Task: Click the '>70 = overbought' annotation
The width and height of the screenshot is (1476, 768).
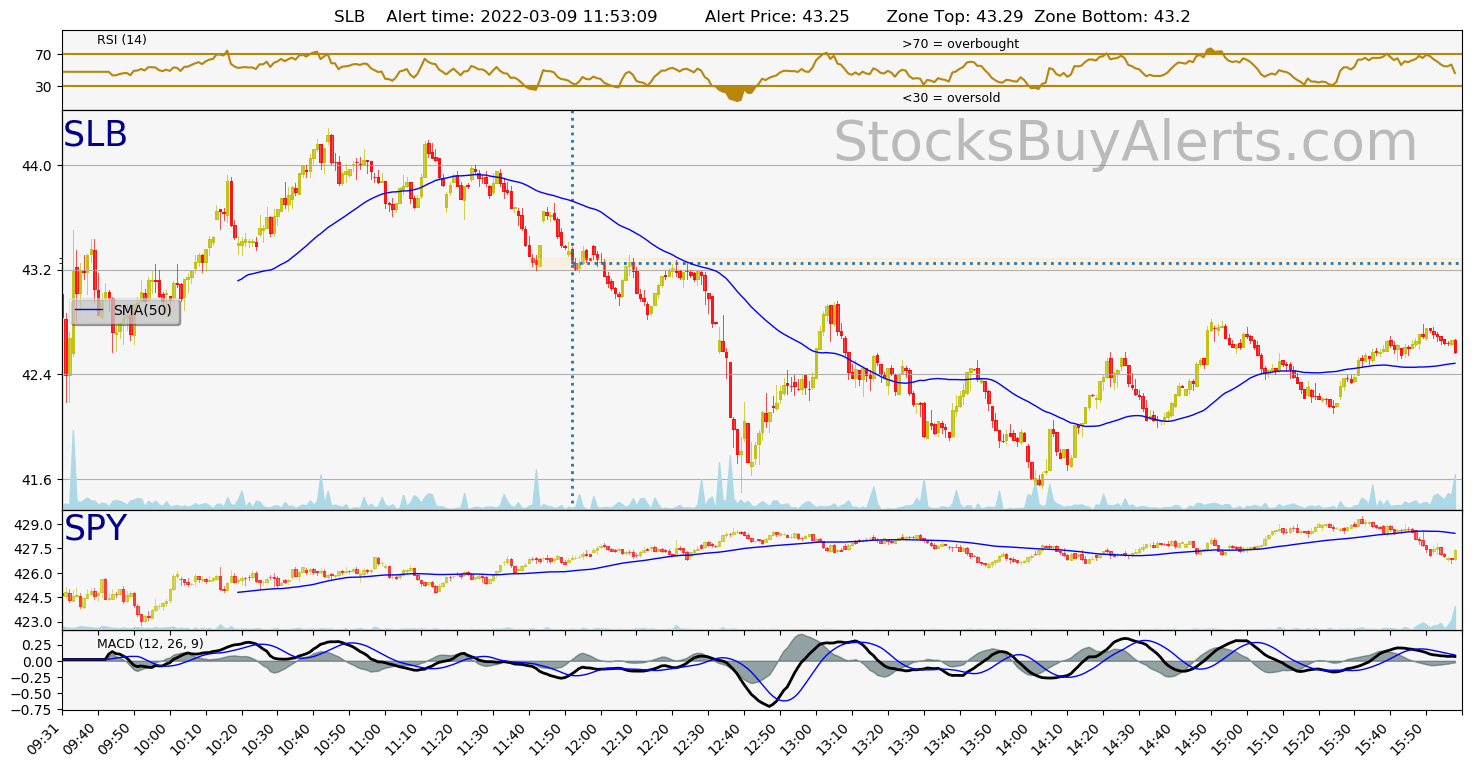Action: click(x=960, y=44)
